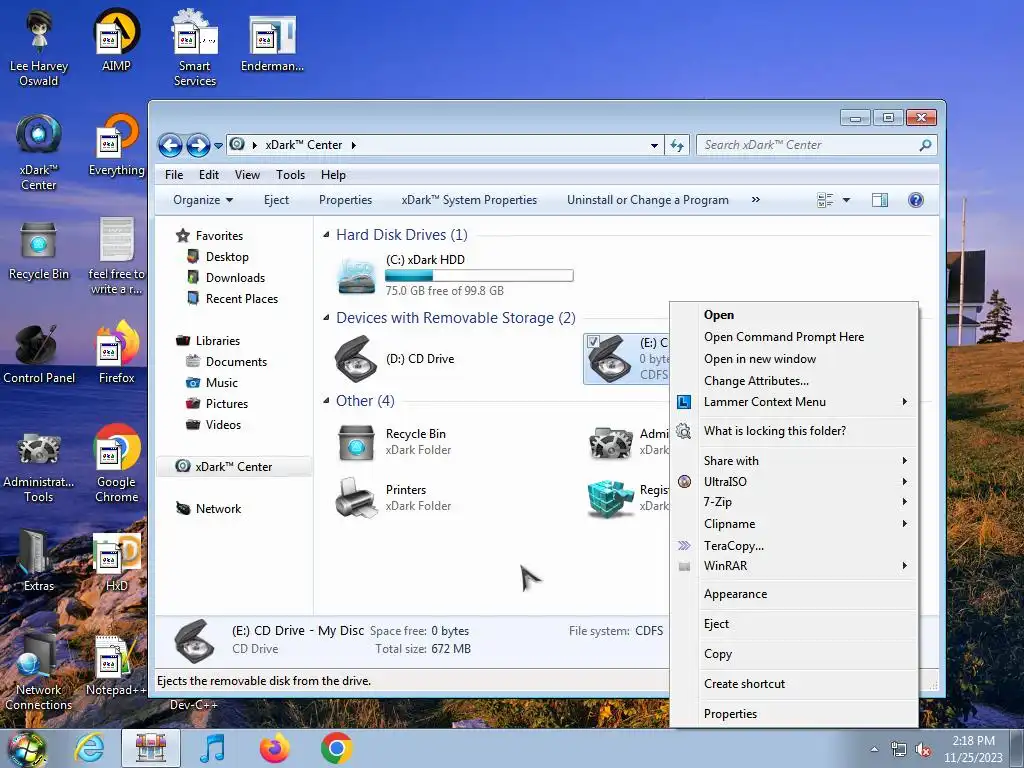Screen dimensions: 1024x768
Task: Choose Open Command Prompt Here
Action: pos(794,337)
